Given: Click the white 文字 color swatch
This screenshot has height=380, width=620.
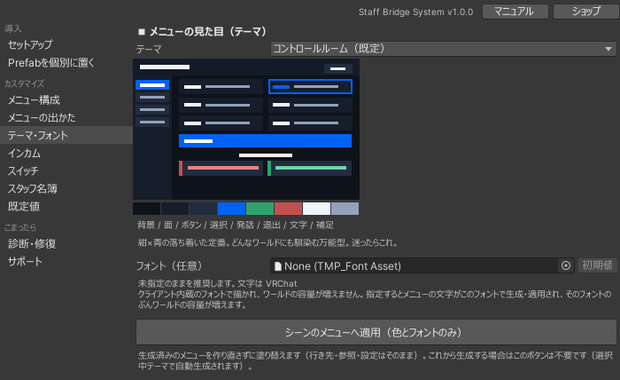Looking at the screenshot, I should tap(316, 208).
